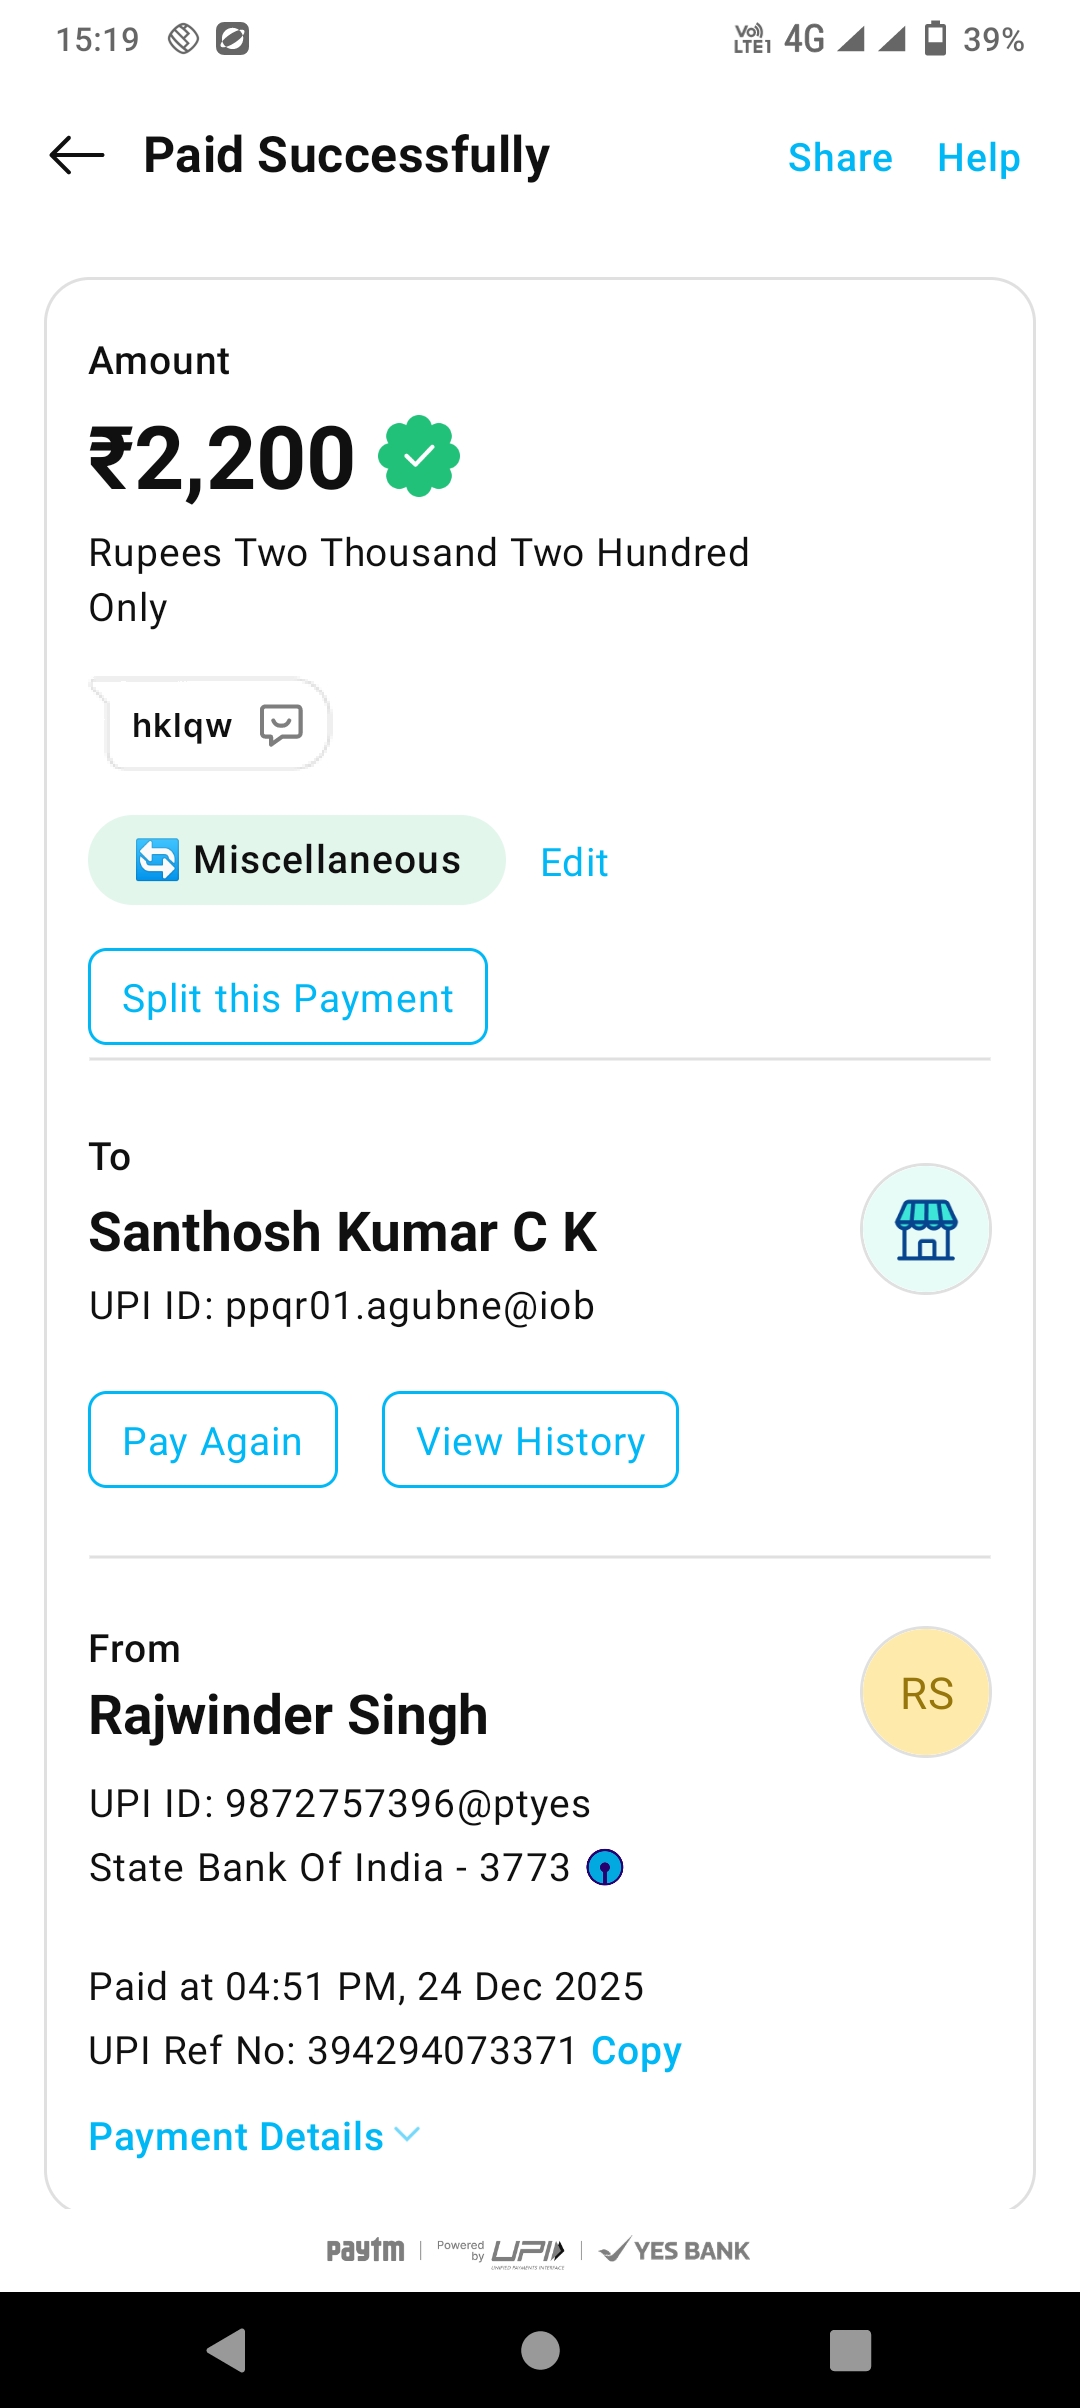Open Help for this payment
Image resolution: width=1080 pixels, height=2408 pixels.
click(978, 158)
